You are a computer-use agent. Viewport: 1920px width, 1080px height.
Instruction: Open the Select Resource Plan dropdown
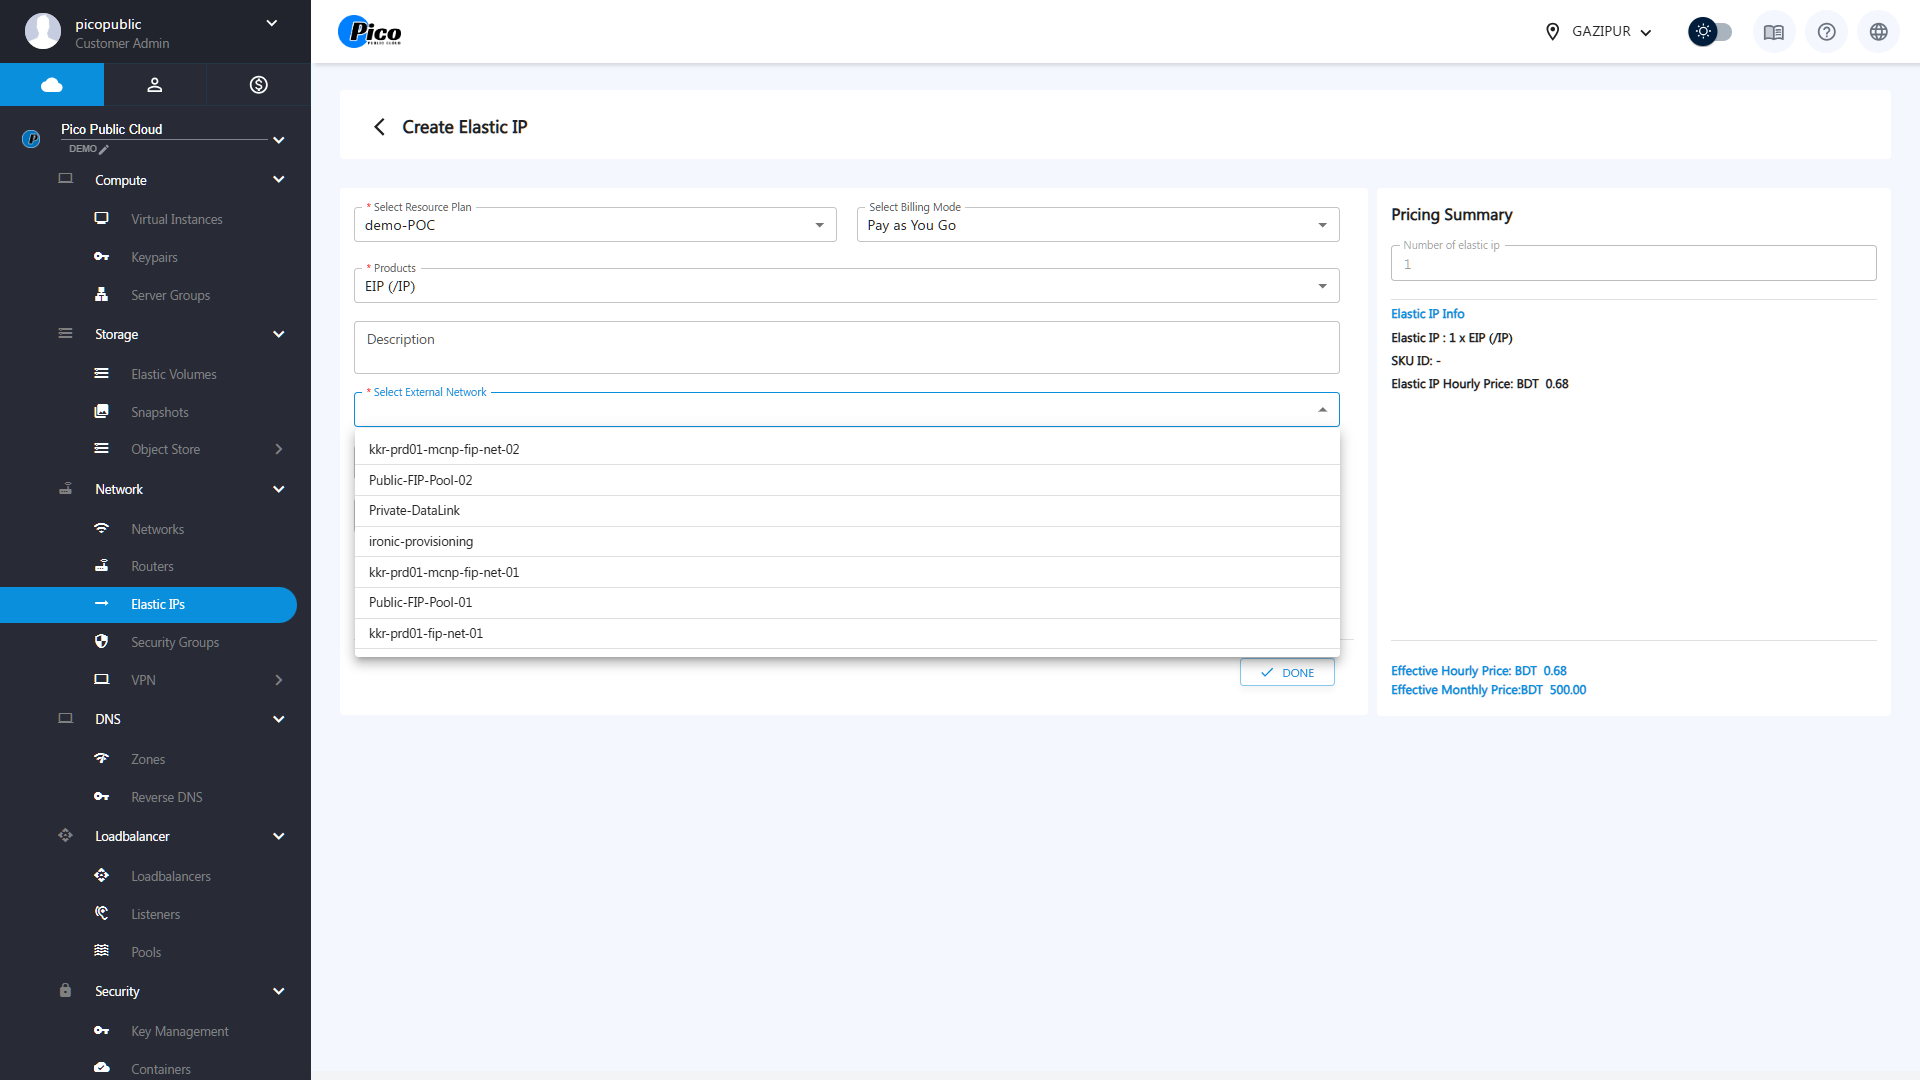tap(595, 225)
